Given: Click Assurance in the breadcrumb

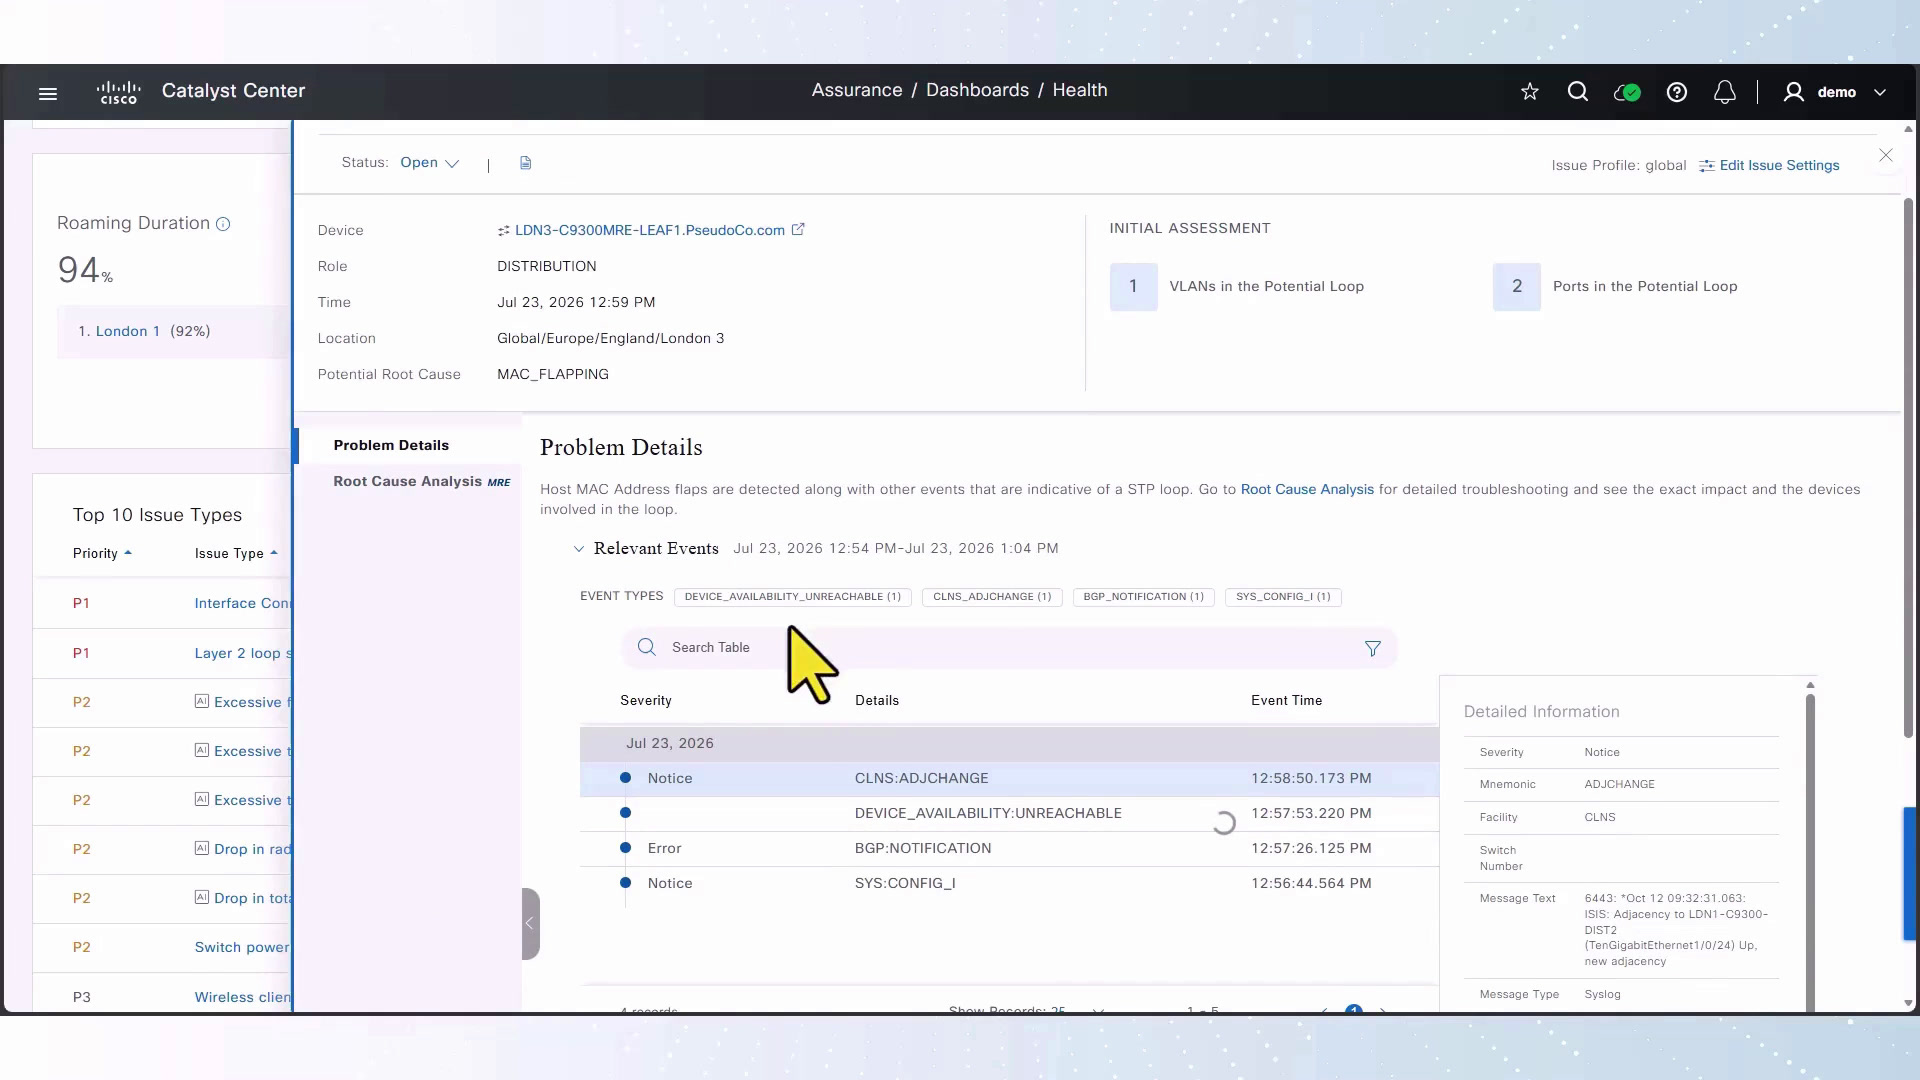Looking at the screenshot, I should click(x=857, y=90).
